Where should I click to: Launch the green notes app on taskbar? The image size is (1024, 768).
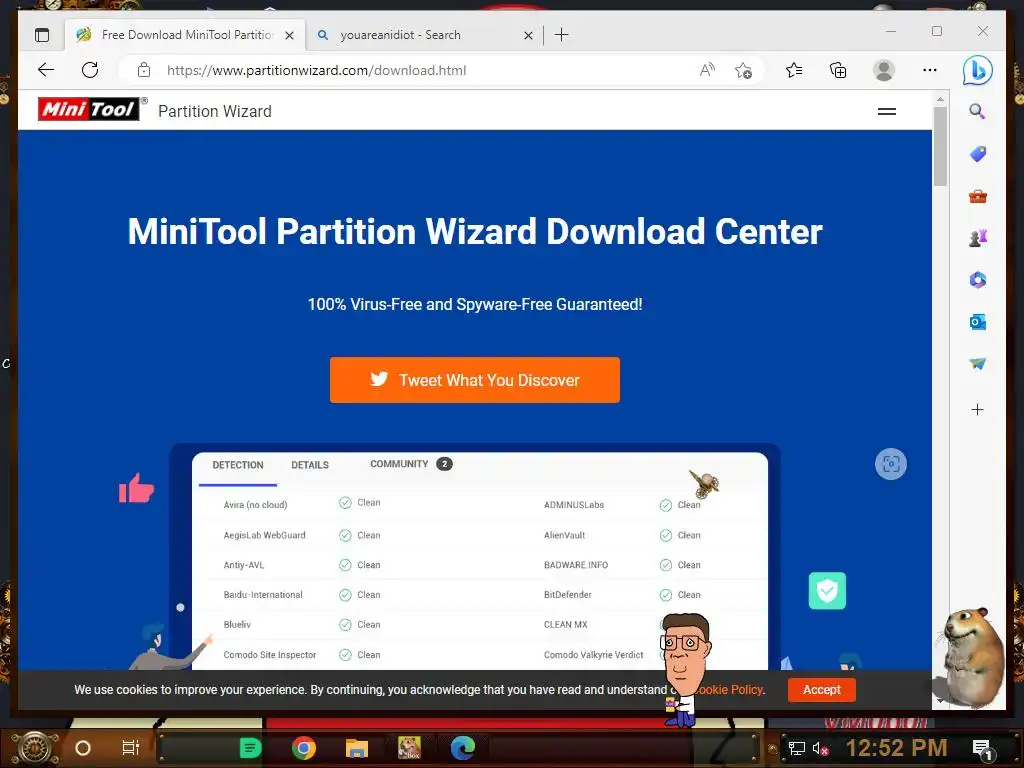point(250,748)
